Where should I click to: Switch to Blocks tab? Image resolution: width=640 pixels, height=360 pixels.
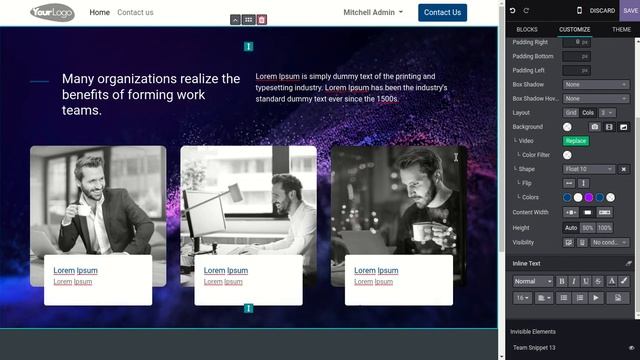click(527, 29)
